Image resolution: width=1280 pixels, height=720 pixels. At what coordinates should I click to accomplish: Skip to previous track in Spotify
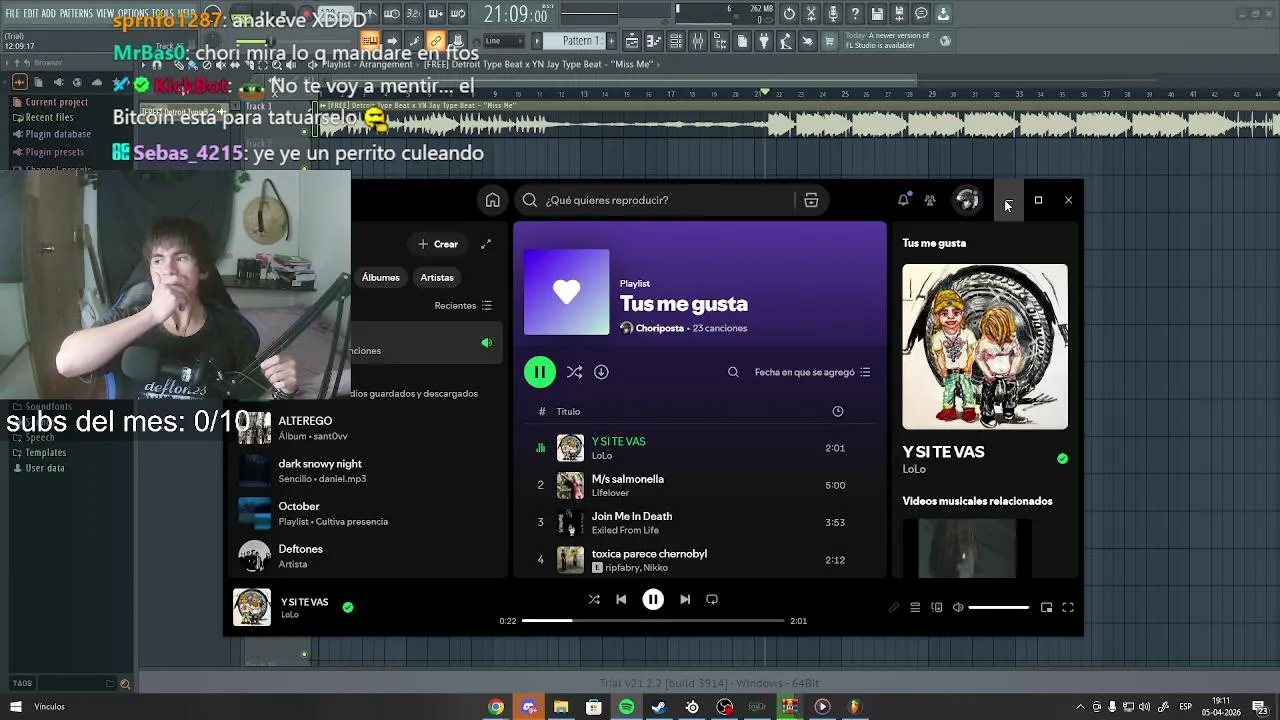click(621, 599)
